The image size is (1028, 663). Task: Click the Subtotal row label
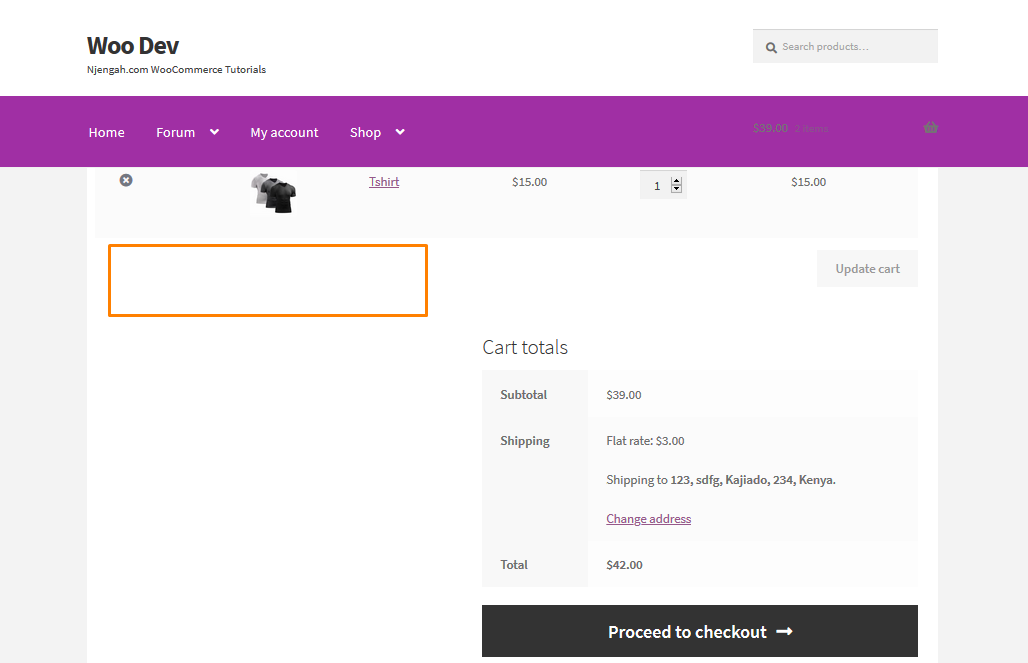(523, 395)
